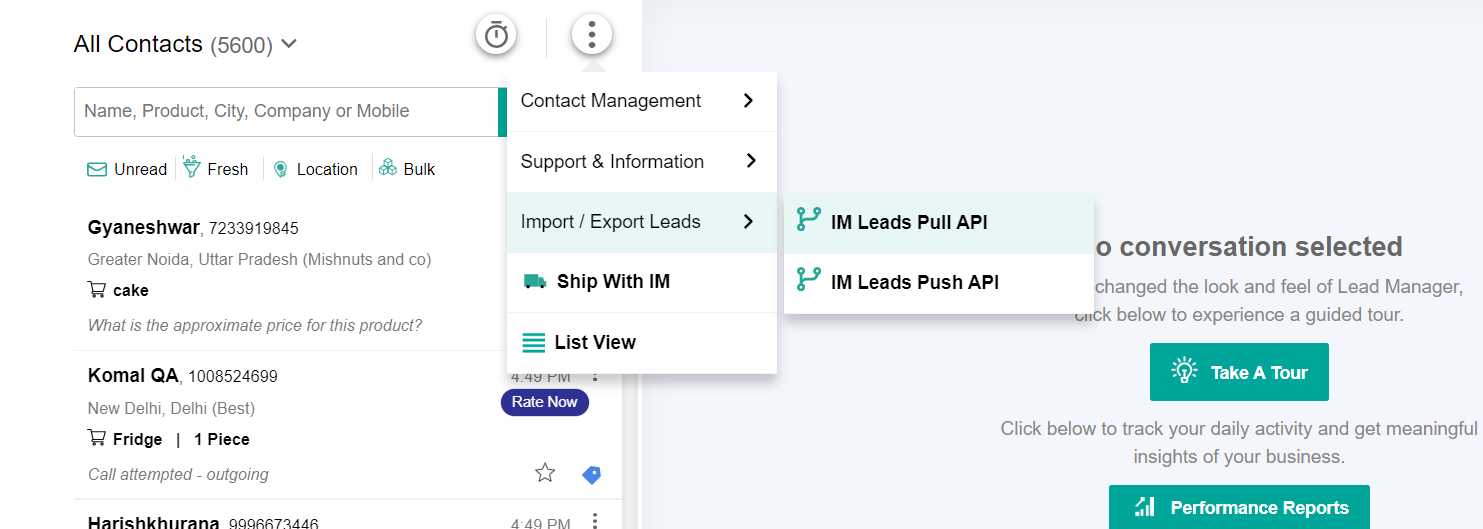Click the IM Leads Pull API branch icon
Viewport: 1483px width, 529px height.
click(808, 220)
